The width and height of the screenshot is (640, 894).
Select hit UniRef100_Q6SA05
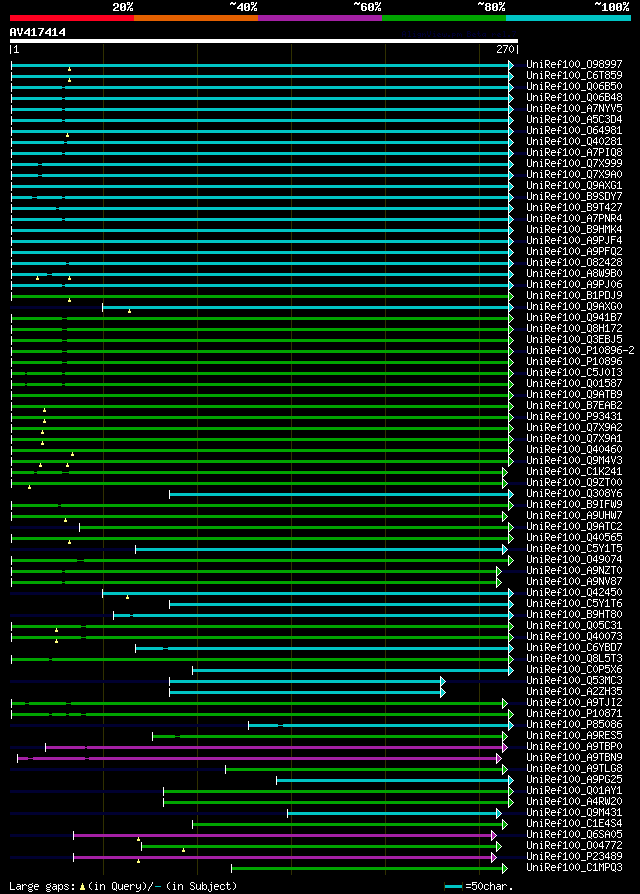574,834
